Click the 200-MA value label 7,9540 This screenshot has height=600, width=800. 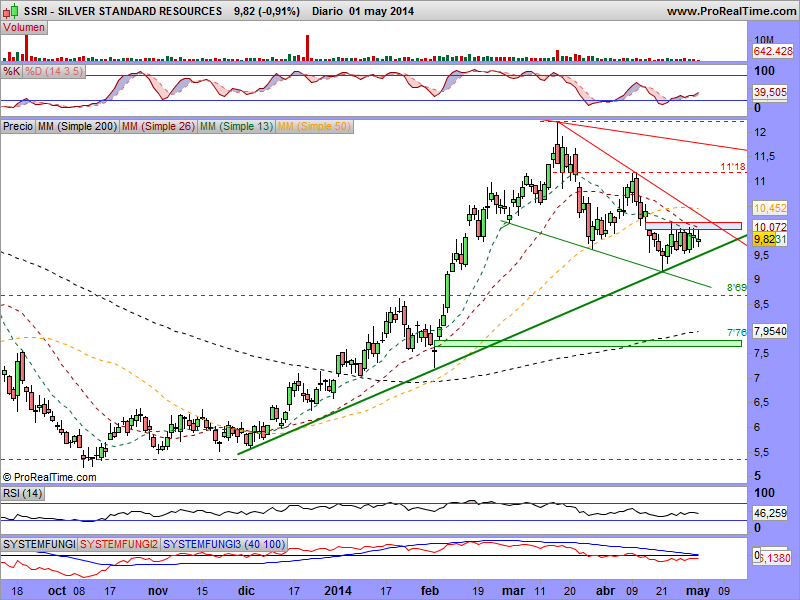(770, 331)
